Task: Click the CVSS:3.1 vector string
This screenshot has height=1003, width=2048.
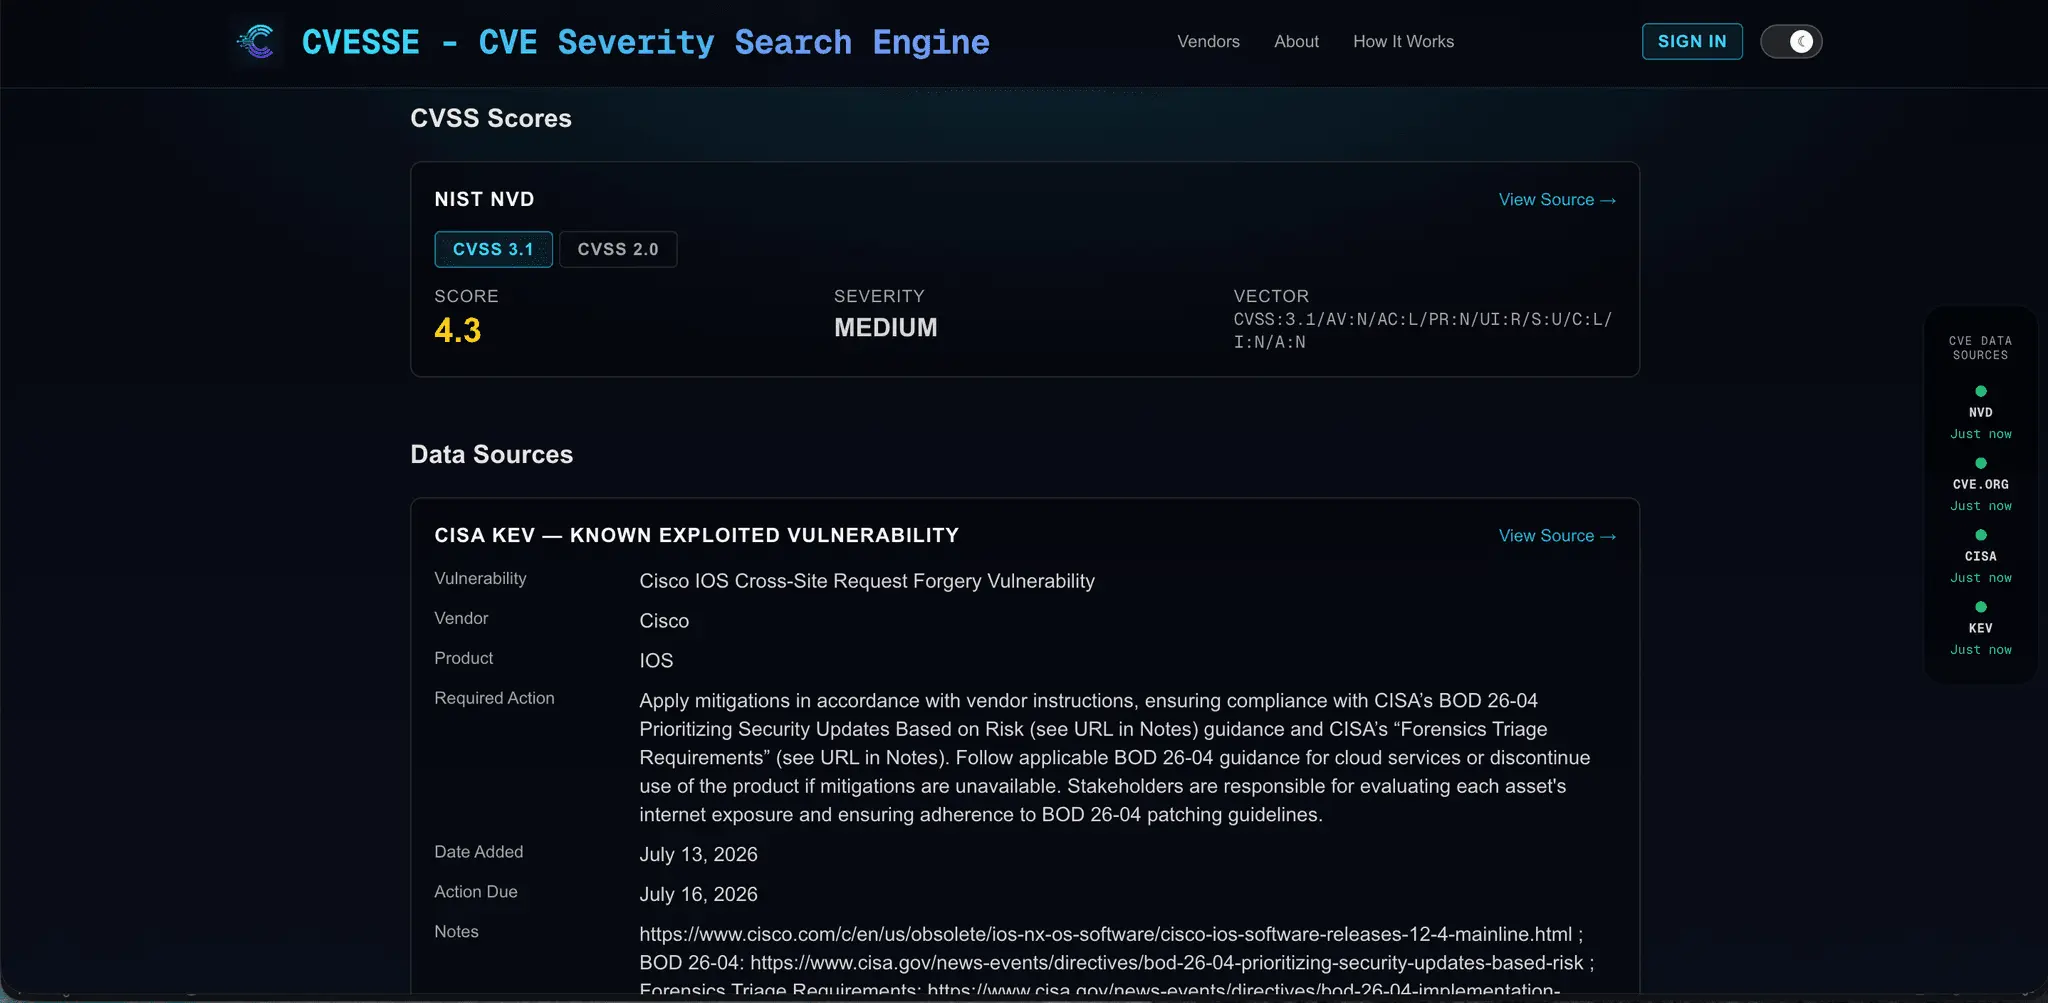Action: [x=1422, y=330]
